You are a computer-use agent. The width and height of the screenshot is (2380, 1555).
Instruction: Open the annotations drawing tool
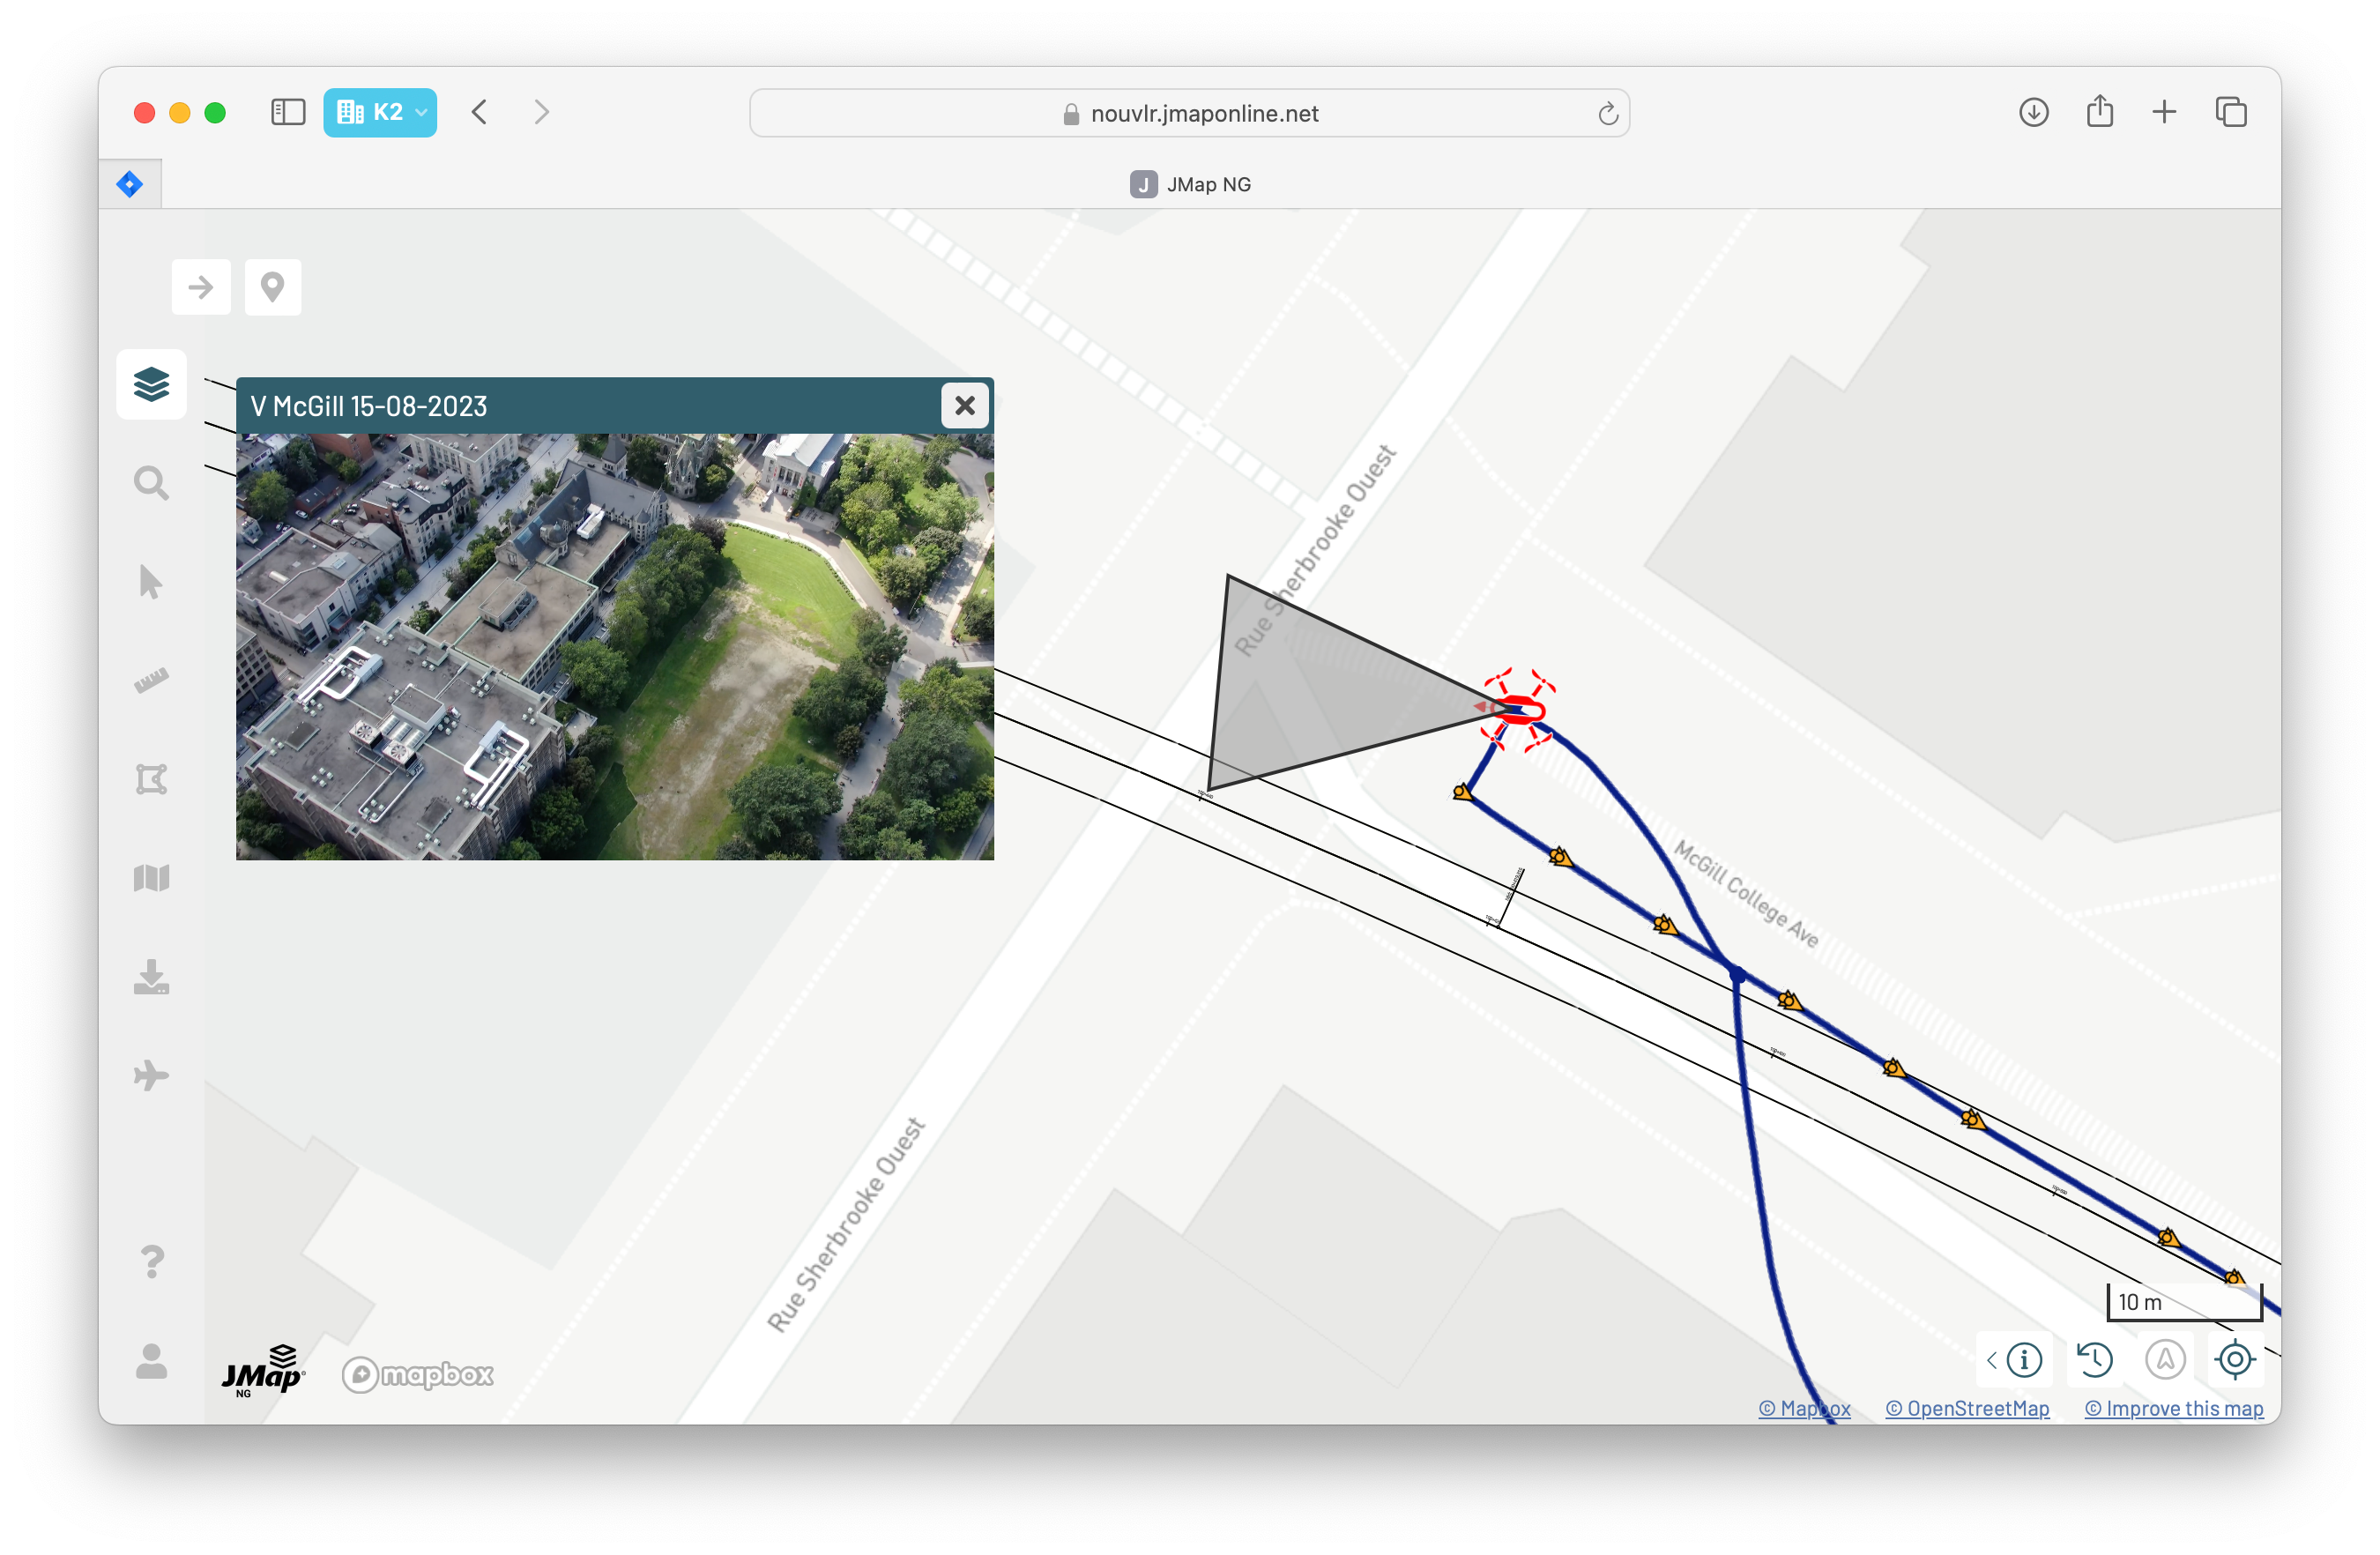(151, 779)
